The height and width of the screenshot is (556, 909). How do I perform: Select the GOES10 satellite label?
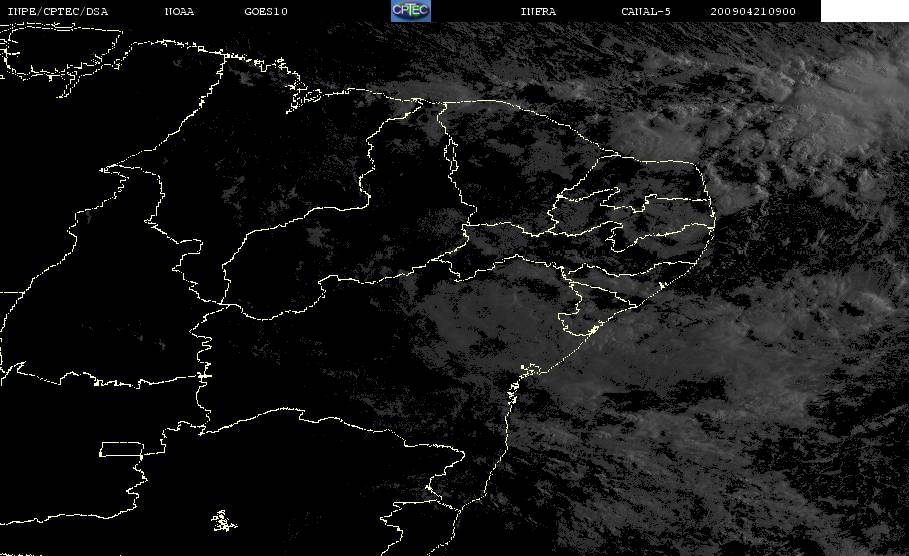pos(266,11)
